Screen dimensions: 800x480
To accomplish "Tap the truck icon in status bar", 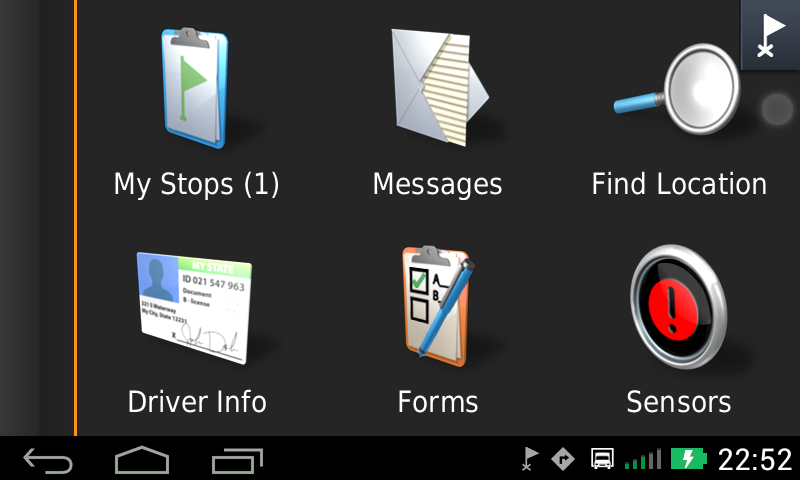I will (x=602, y=459).
